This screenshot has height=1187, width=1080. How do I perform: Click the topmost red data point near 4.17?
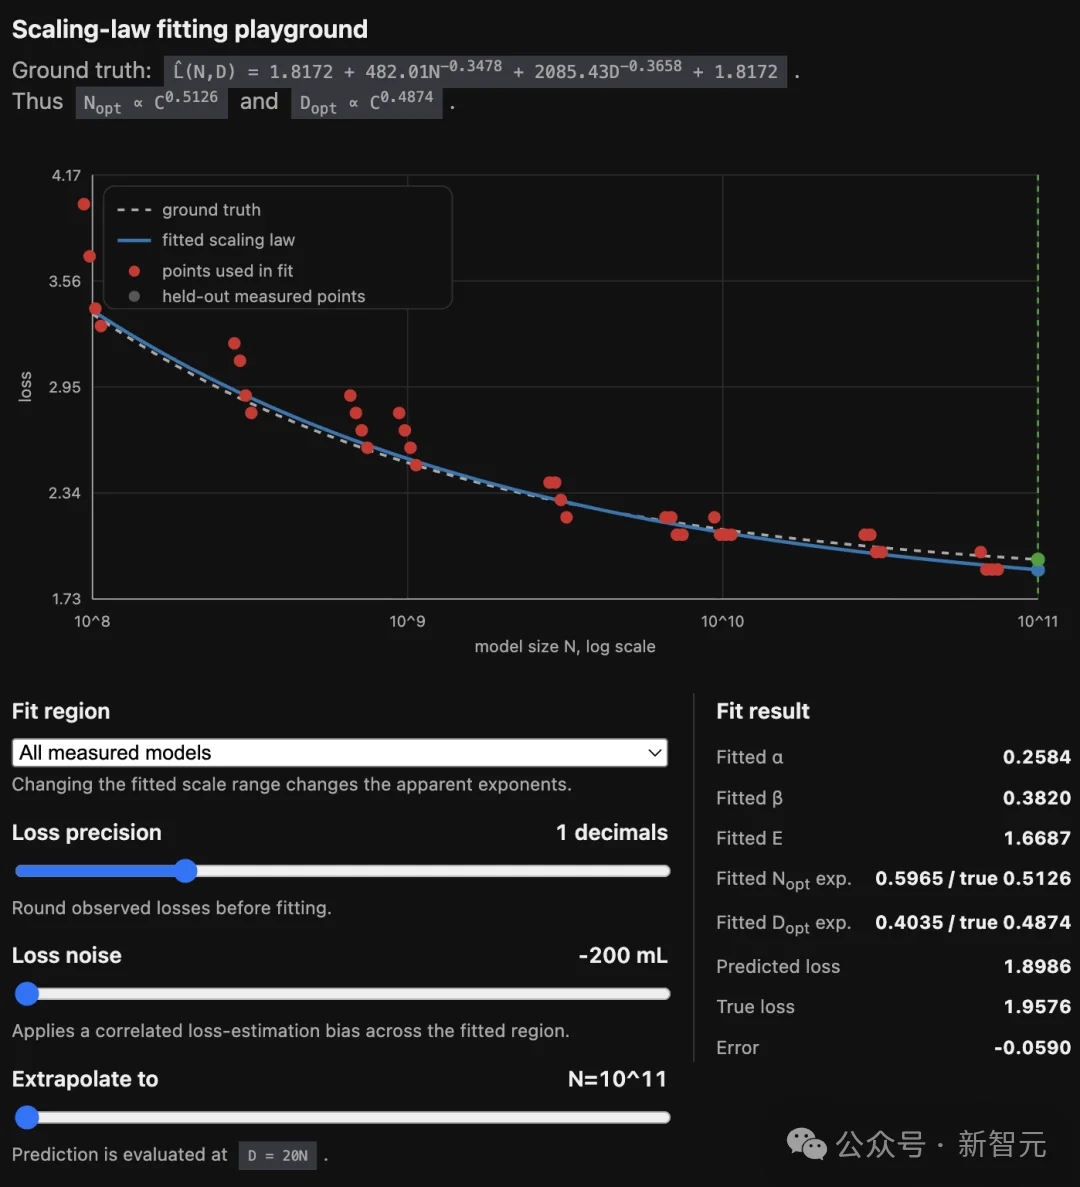click(84, 204)
